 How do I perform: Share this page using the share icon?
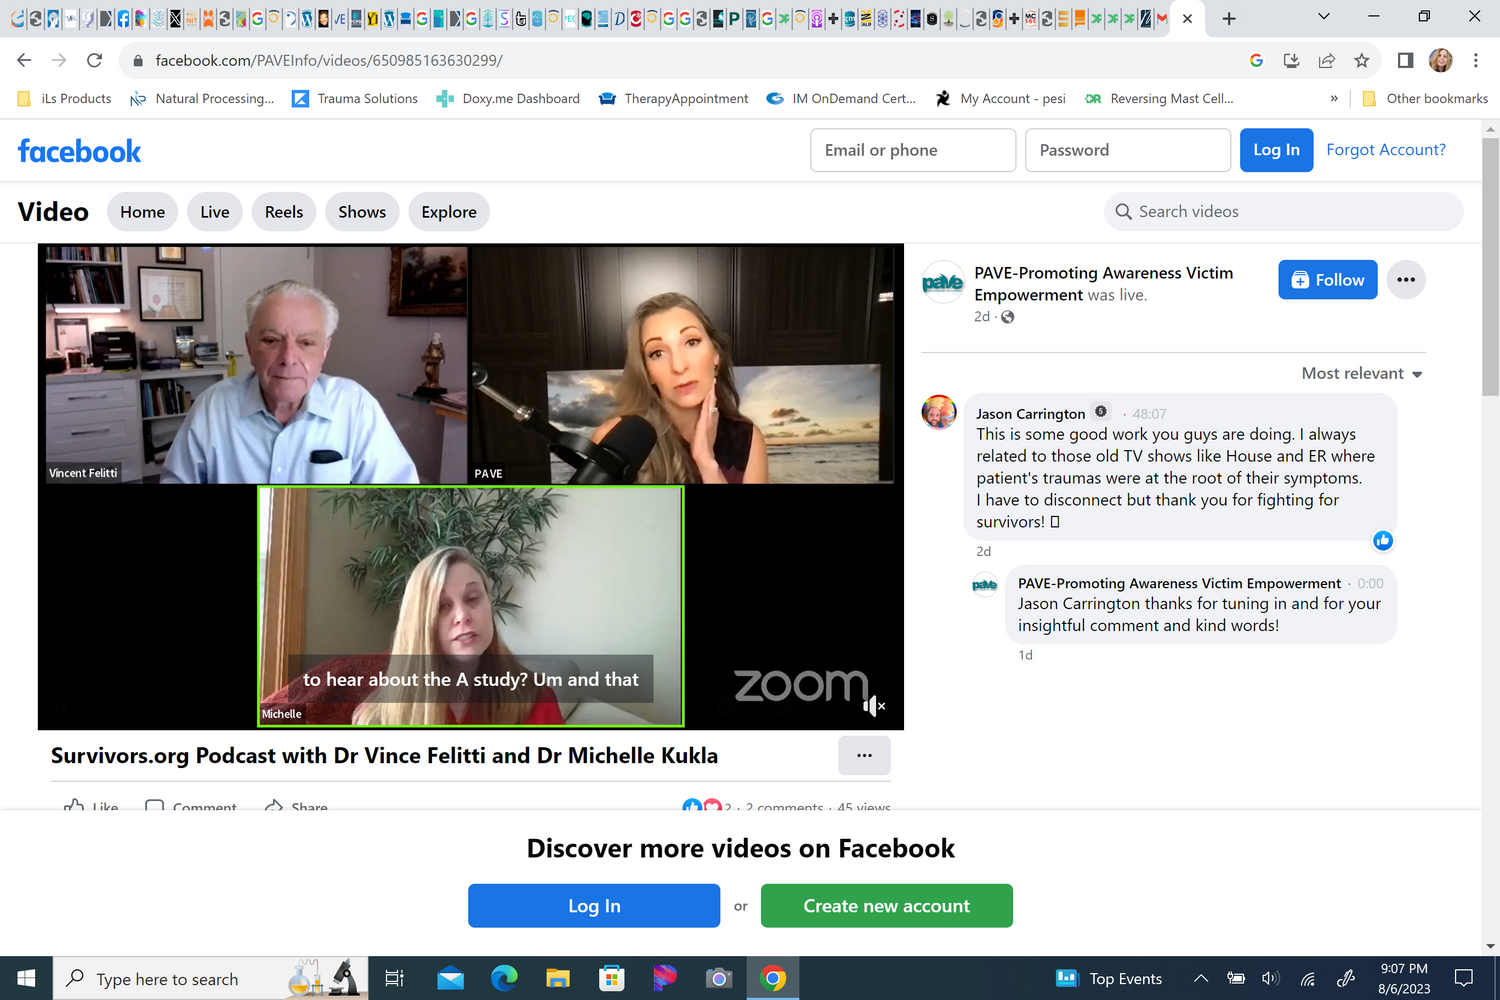click(1326, 61)
